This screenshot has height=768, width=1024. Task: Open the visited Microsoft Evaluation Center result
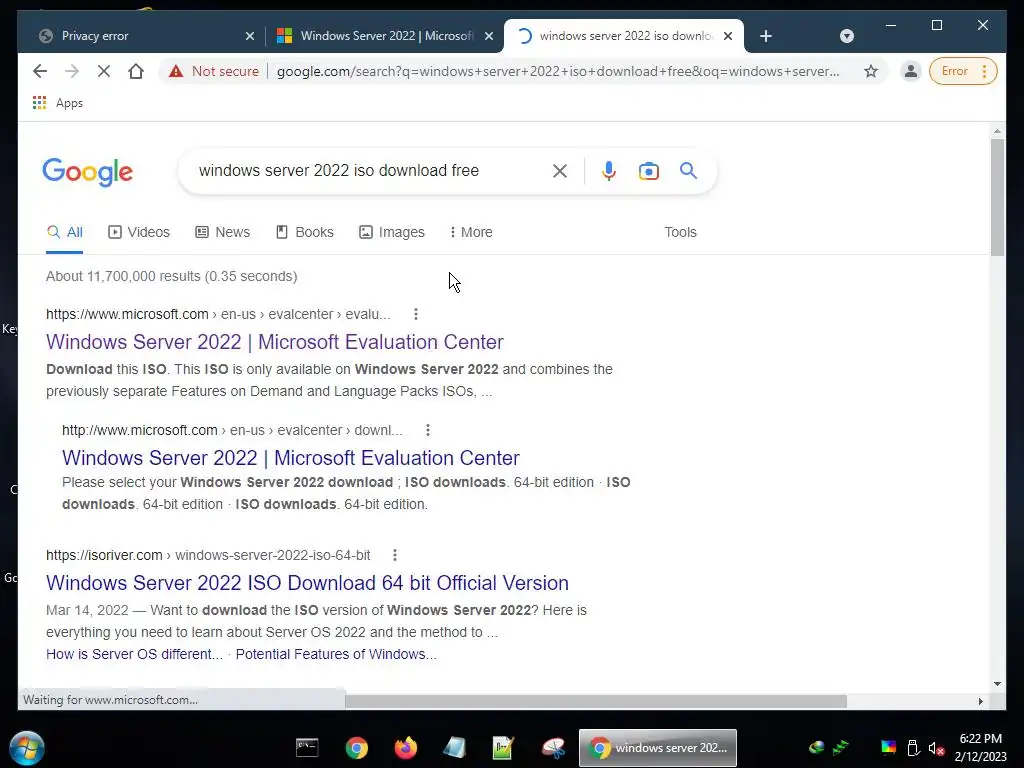coord(274,342)
